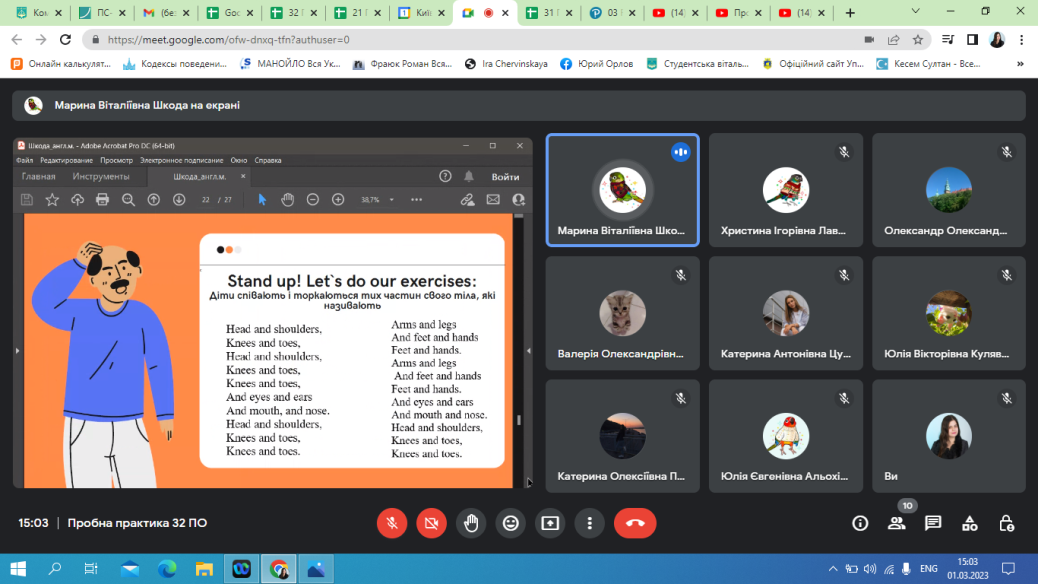1038x584 pixels.
Task: Toggle your microphone on
Action: point(392,523)
